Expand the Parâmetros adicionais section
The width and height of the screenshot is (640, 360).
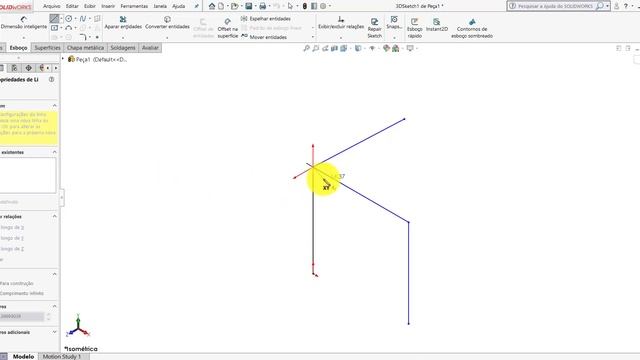tap(54, 332)
